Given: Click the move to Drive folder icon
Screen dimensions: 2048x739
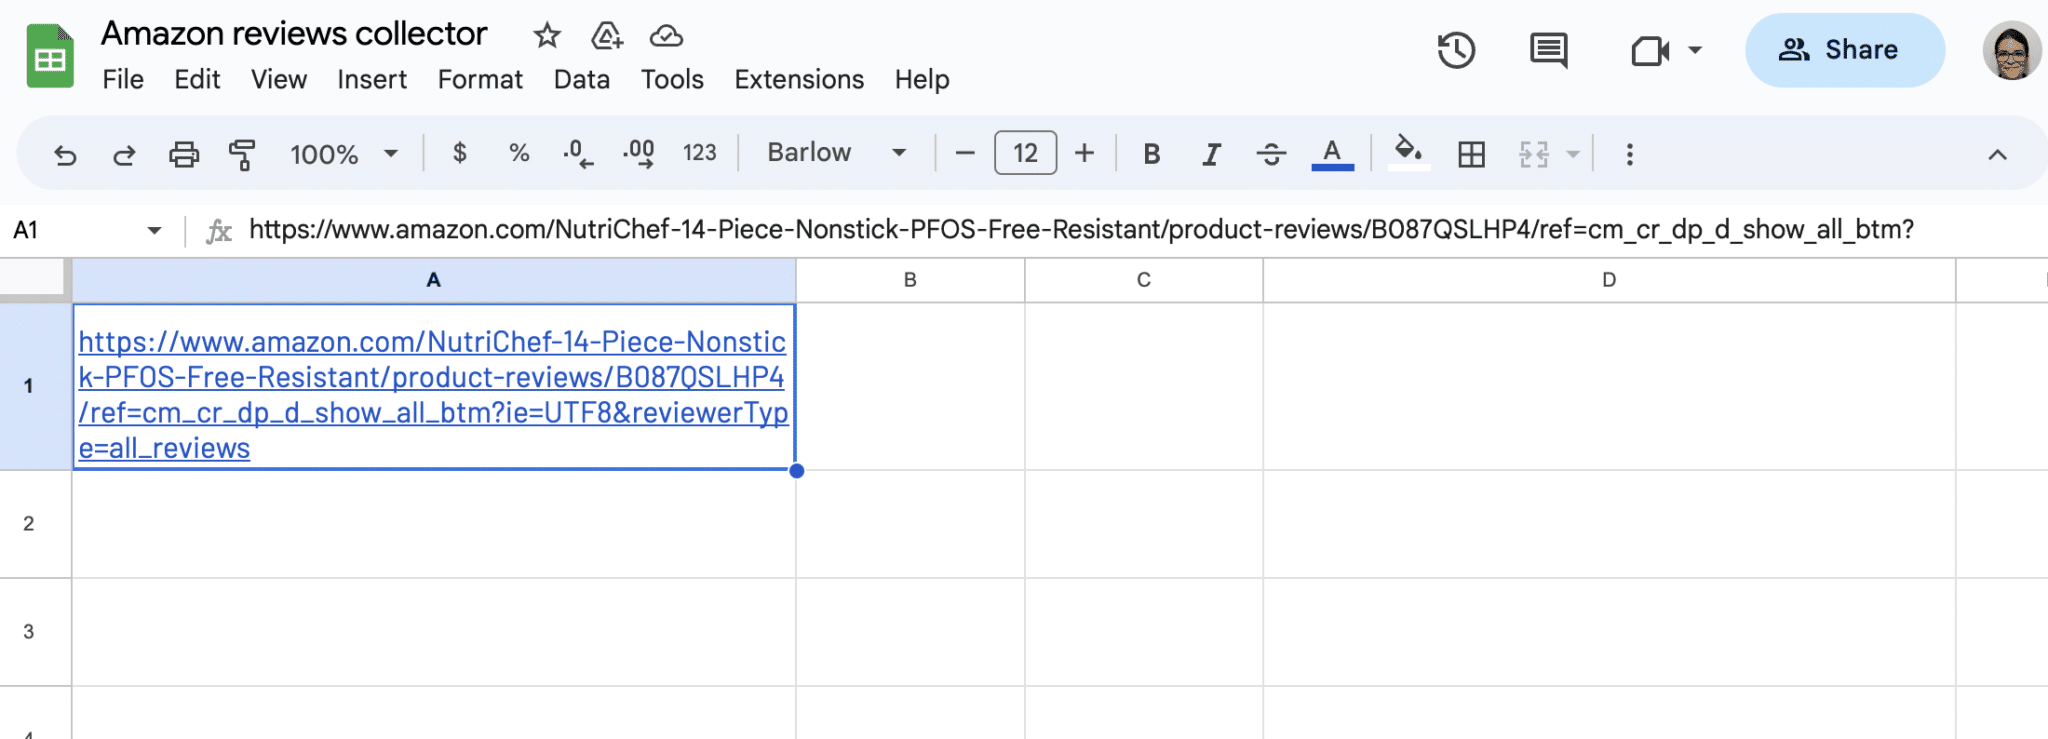Looking at the screenshot, I should pyautogui.click(x=607, y=36).
